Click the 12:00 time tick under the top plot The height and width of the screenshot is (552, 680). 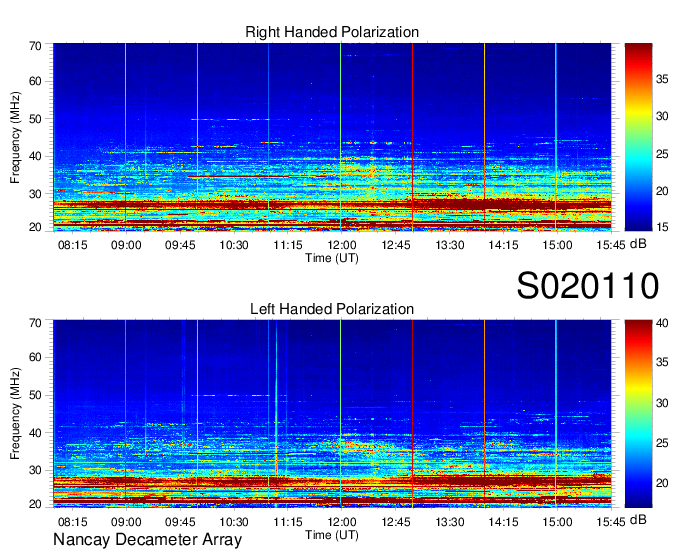pyautogui.click(x=342, y=245)
